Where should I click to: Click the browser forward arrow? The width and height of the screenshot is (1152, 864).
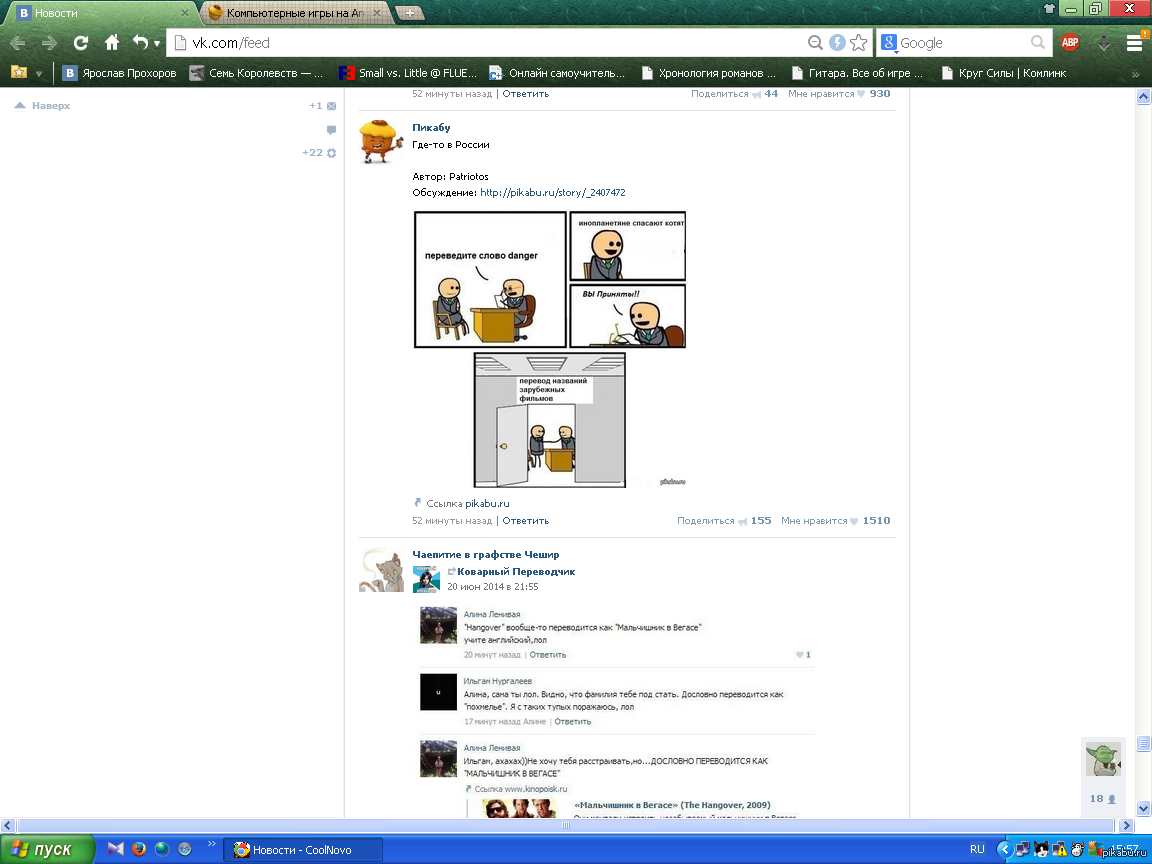[49, 43]
